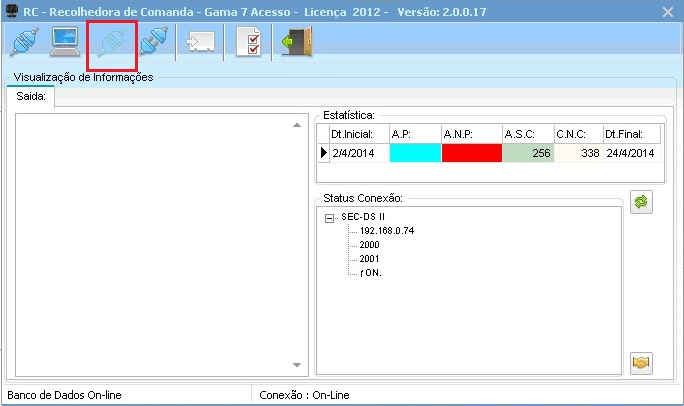Collapse the SEC-DS II tree node
This screenshot has height=406, width=684.
click(329, 218)
